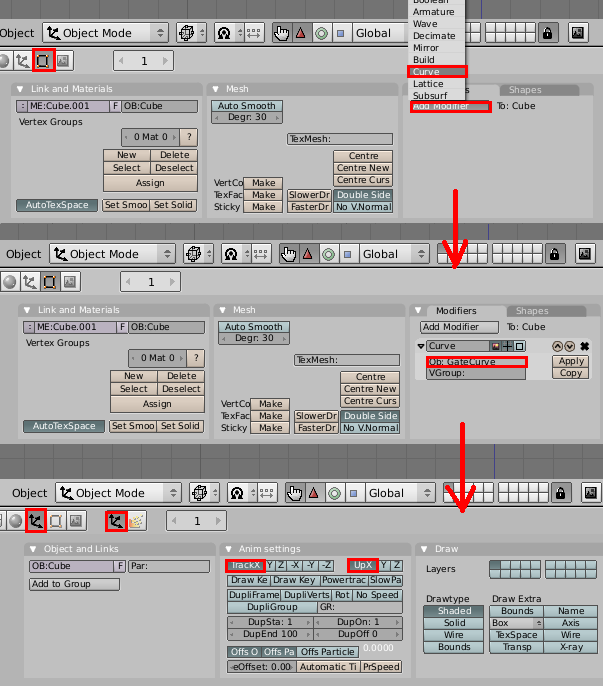This screenshot has height=686, width=603.
Task: Choose Mirror from the modifier menu
Action: [x=437, y=48]
